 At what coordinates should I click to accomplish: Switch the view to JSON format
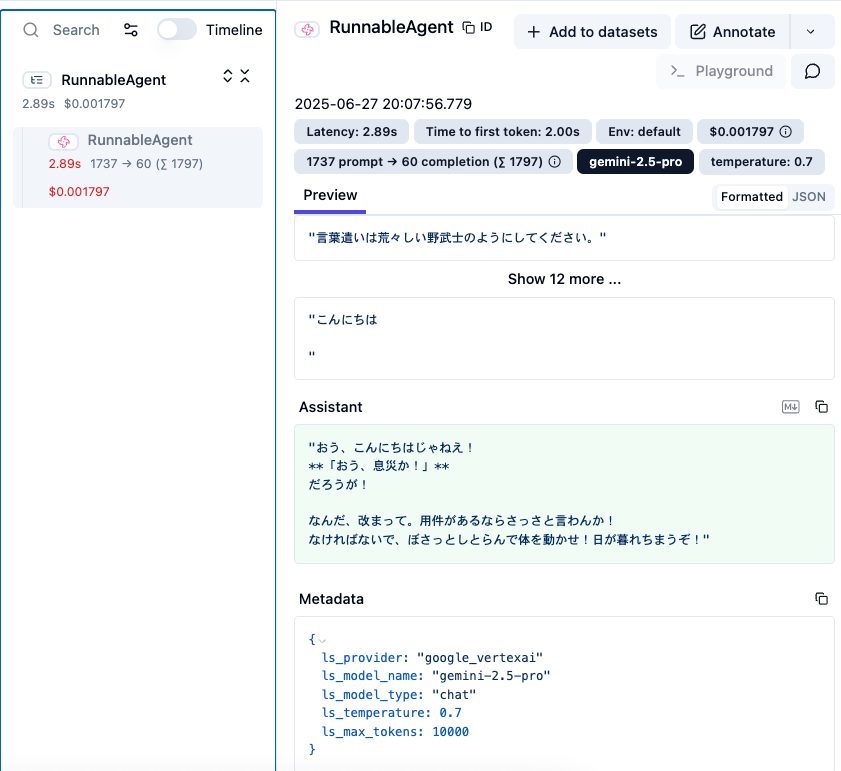pos(809,197)
